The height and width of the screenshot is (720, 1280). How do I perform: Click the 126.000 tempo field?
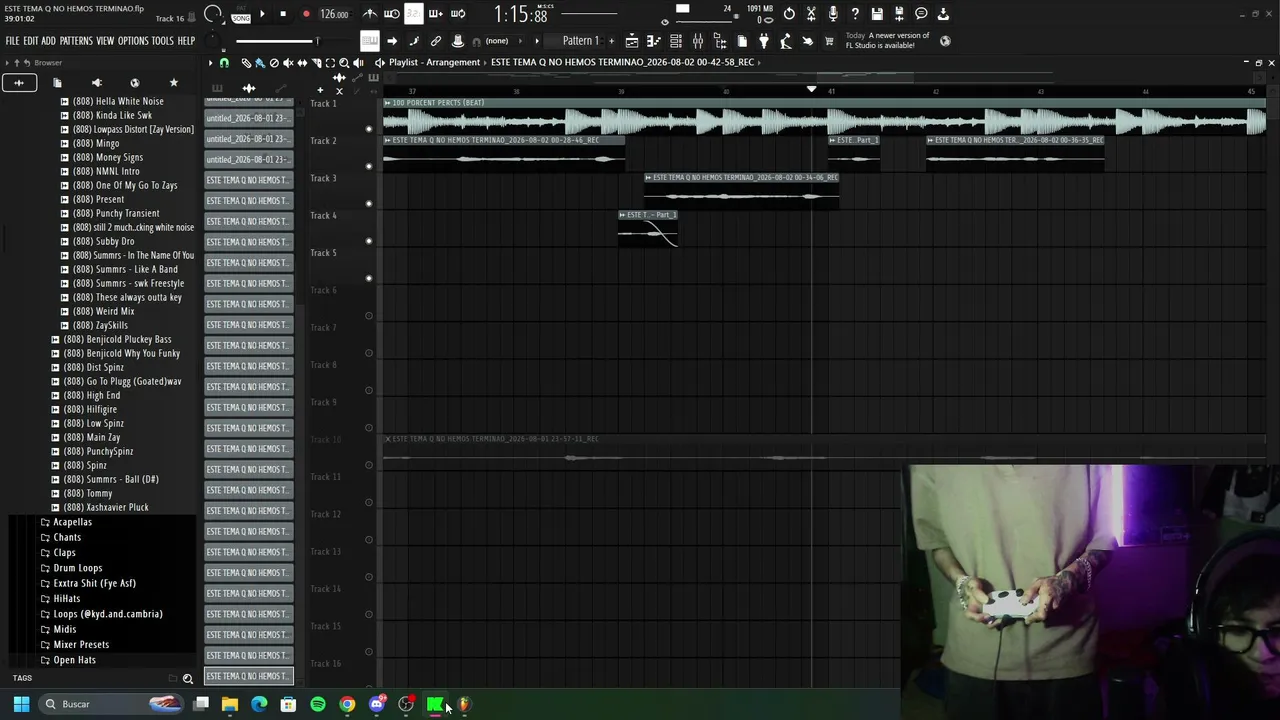pyautogui.click(x=334, y=14)
